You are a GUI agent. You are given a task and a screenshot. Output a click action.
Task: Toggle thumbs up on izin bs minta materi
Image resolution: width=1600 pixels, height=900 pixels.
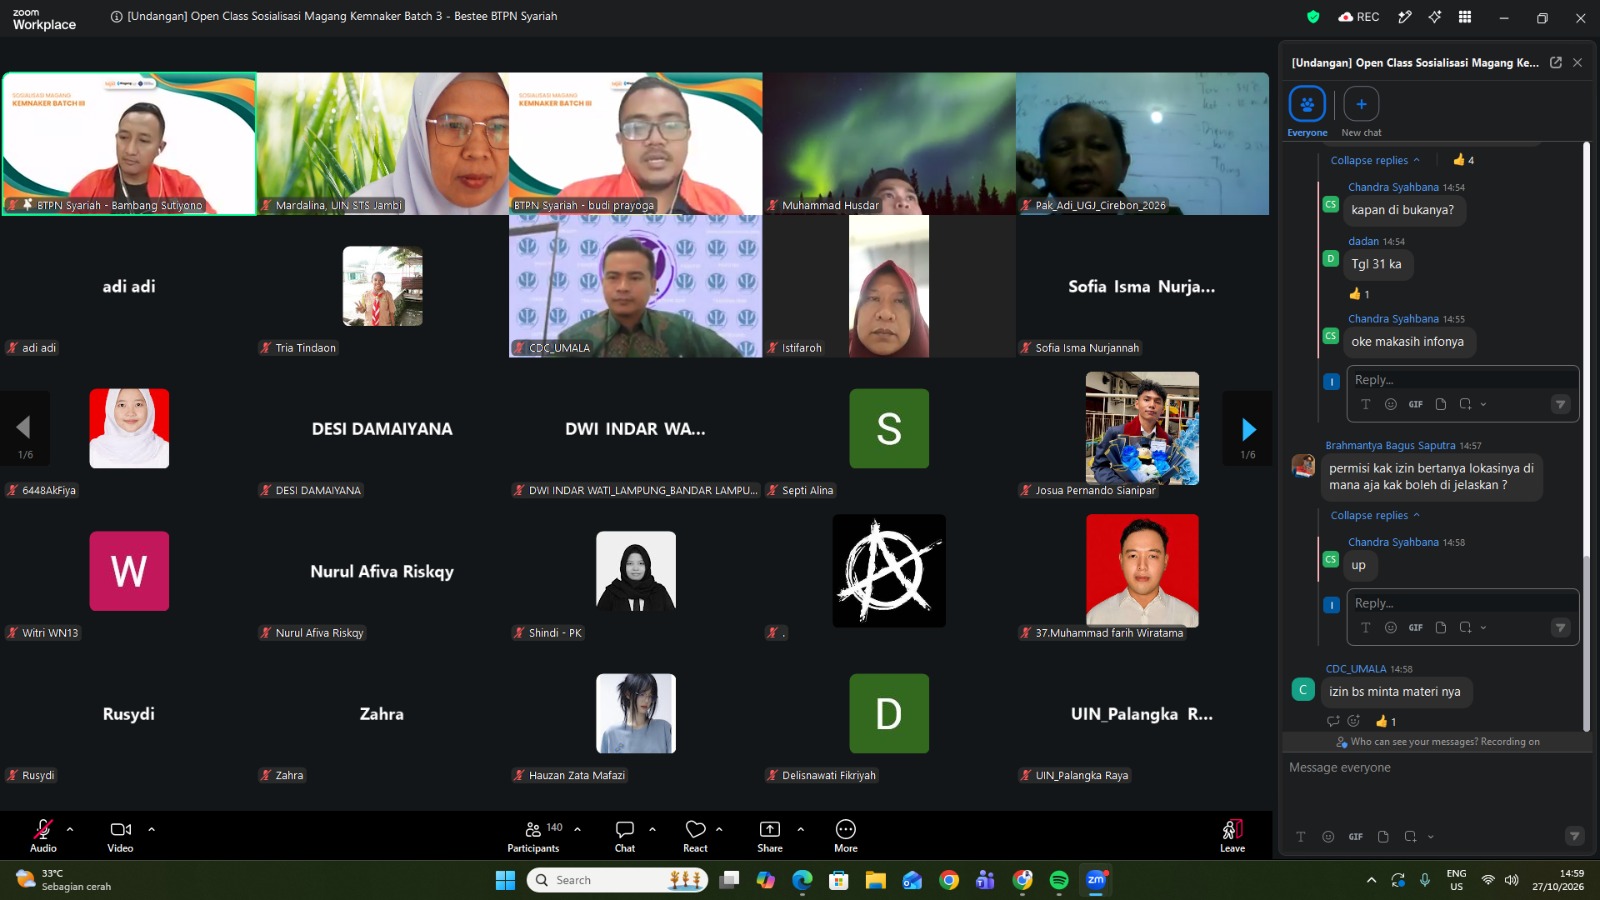coord(1386,721)
